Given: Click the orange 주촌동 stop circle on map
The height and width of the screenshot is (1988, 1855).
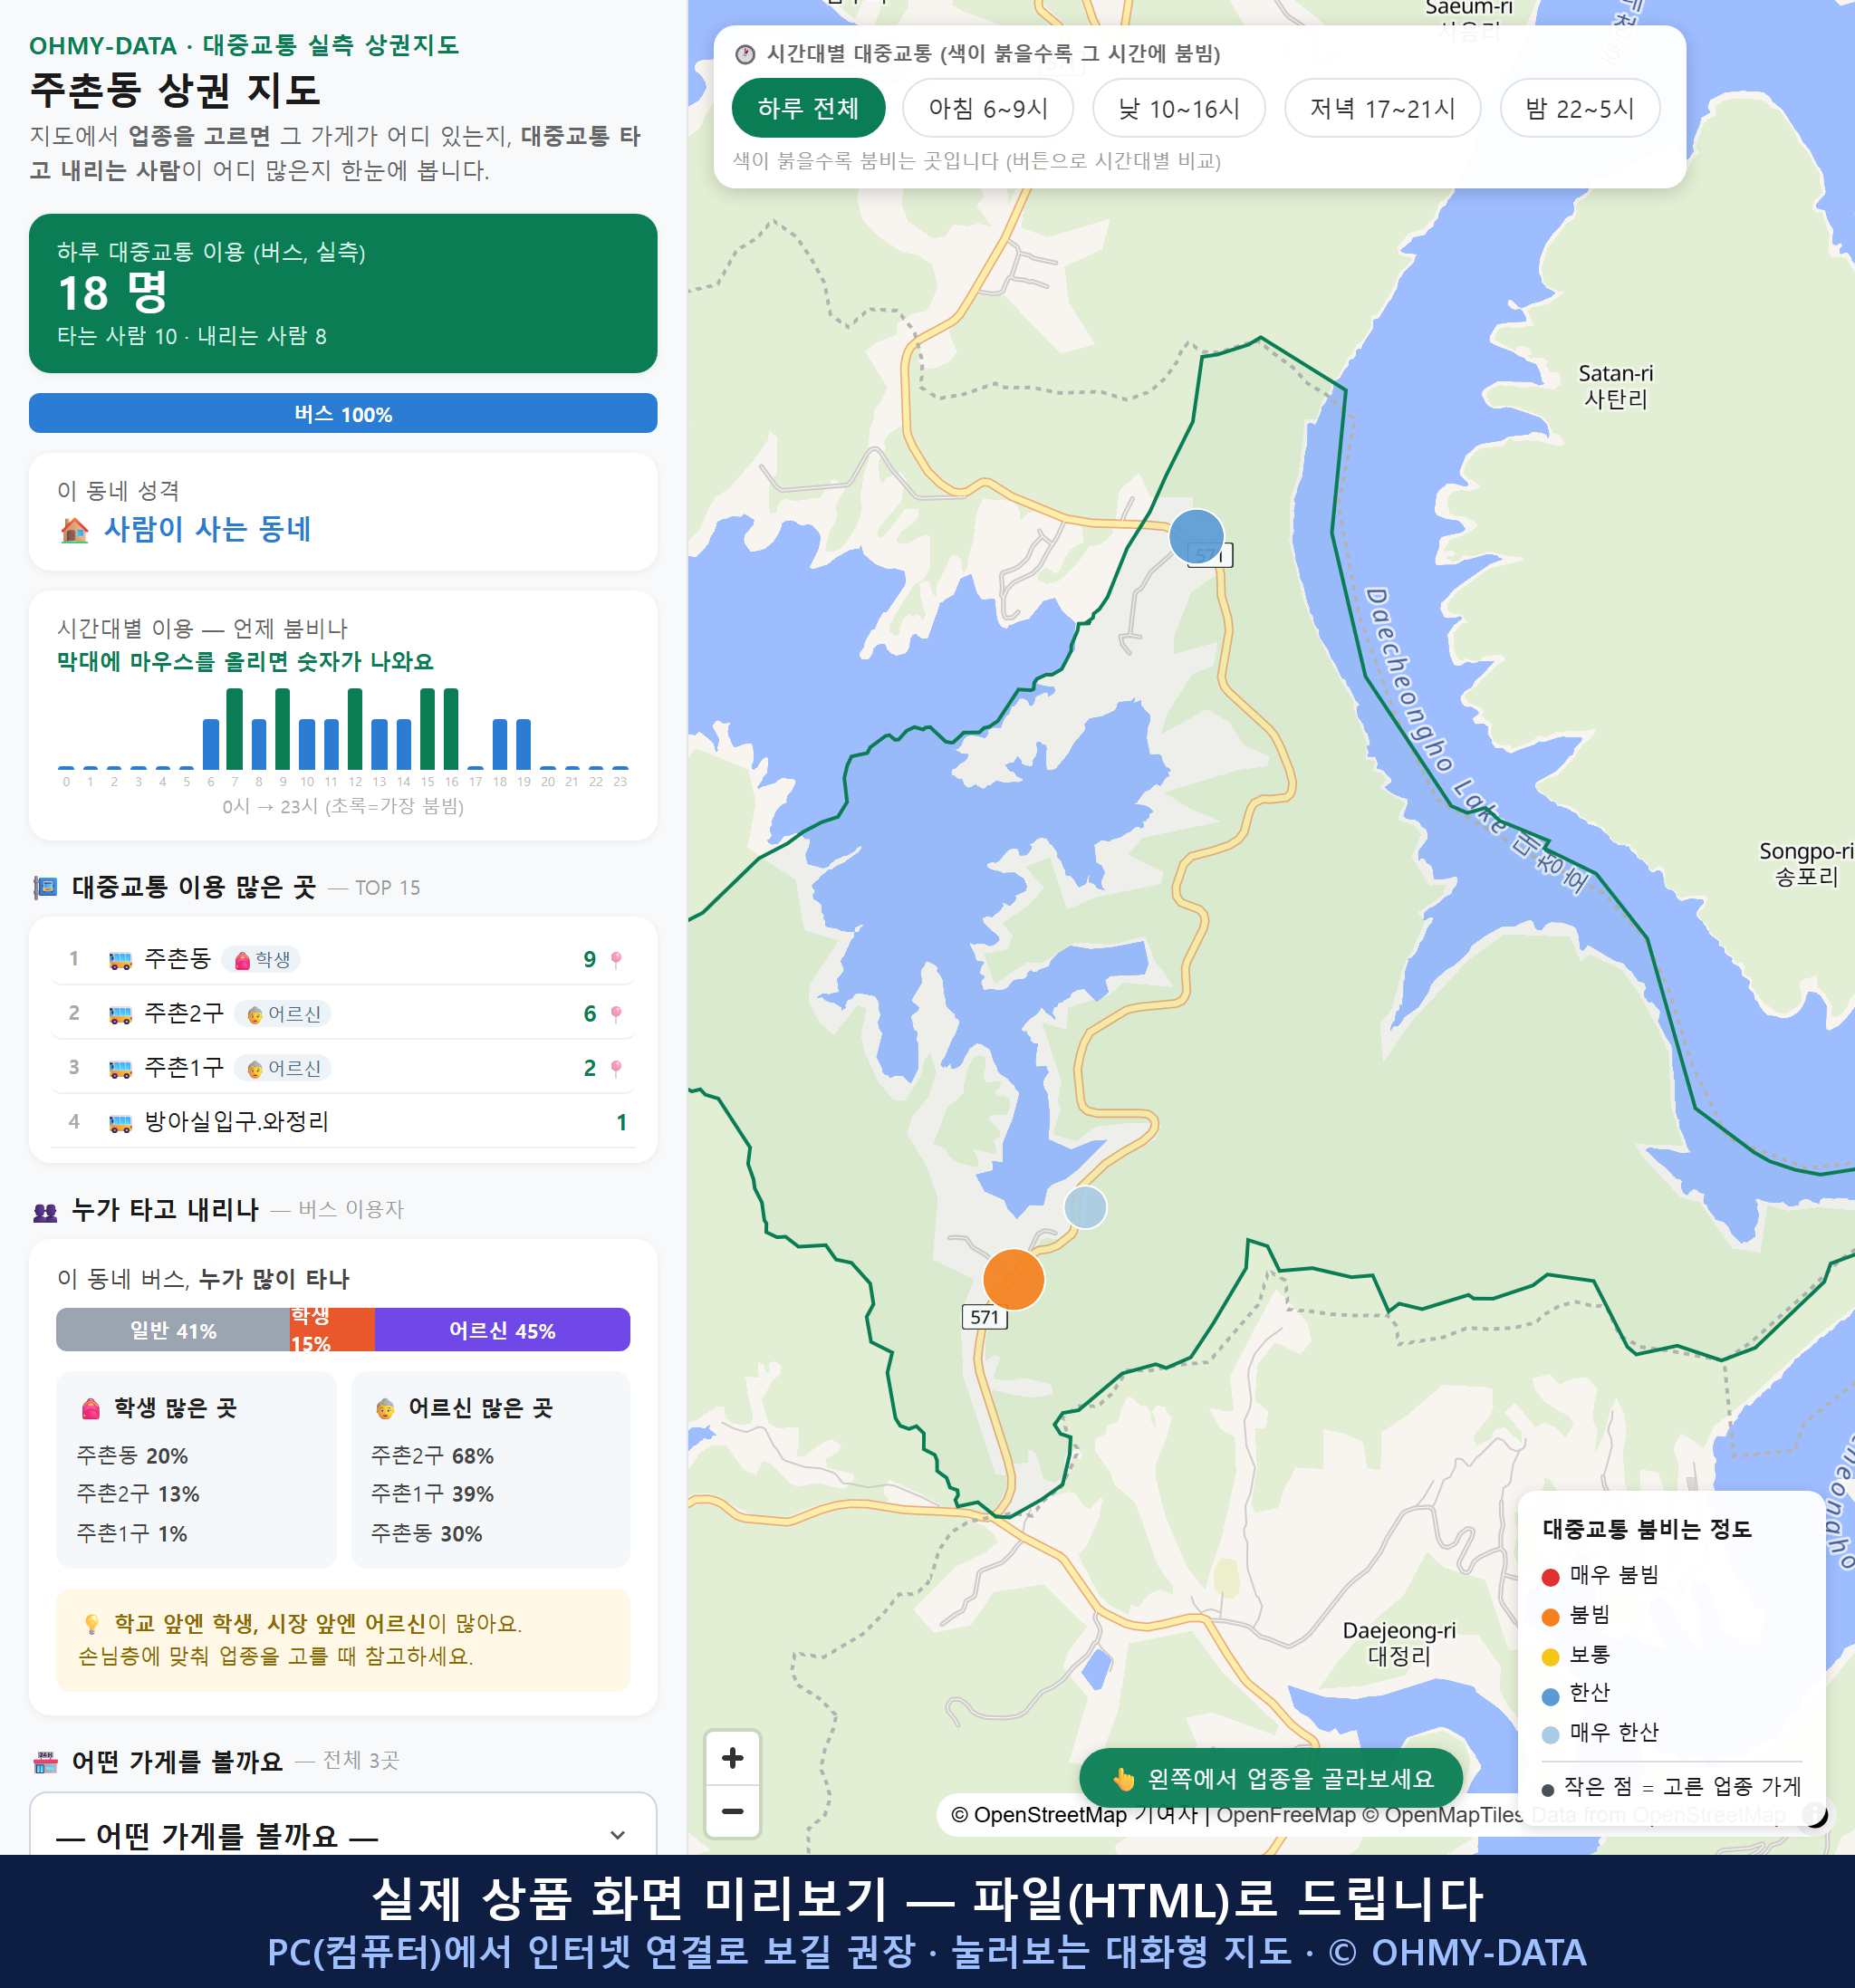Looking at the screenshot, I should click(x=1013, y=1279).
